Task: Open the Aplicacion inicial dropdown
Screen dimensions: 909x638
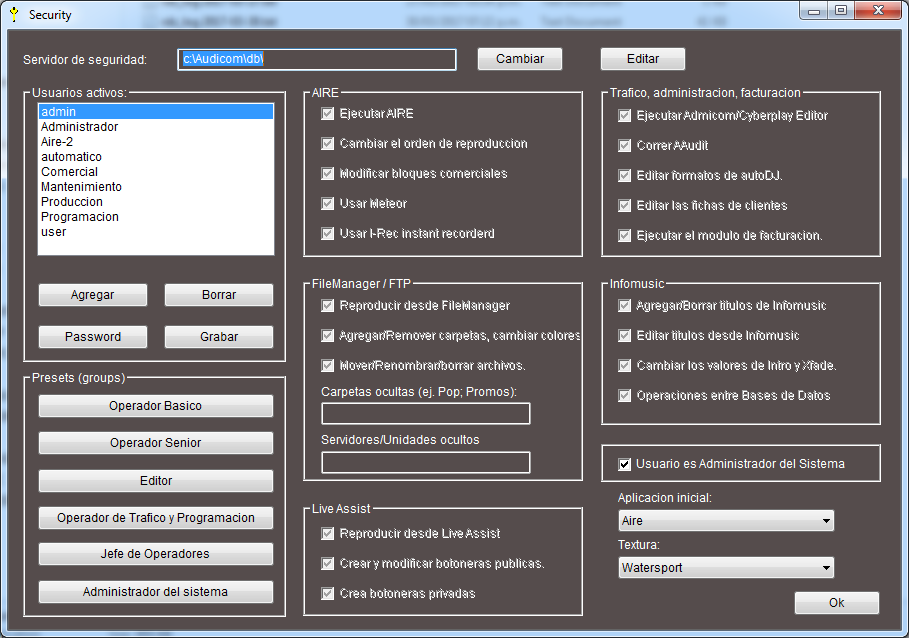Action: pos(726,520)
